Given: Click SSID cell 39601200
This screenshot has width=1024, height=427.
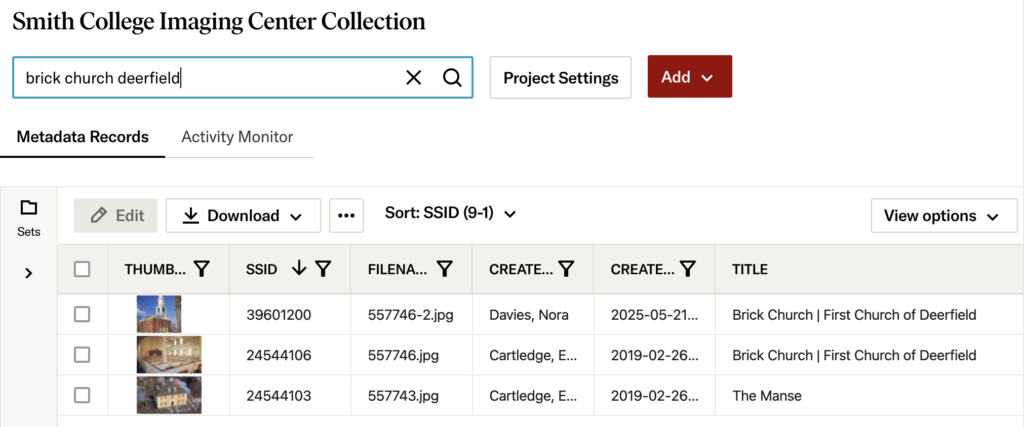Looking at the screenshot, I should click(x=279, y=315).
